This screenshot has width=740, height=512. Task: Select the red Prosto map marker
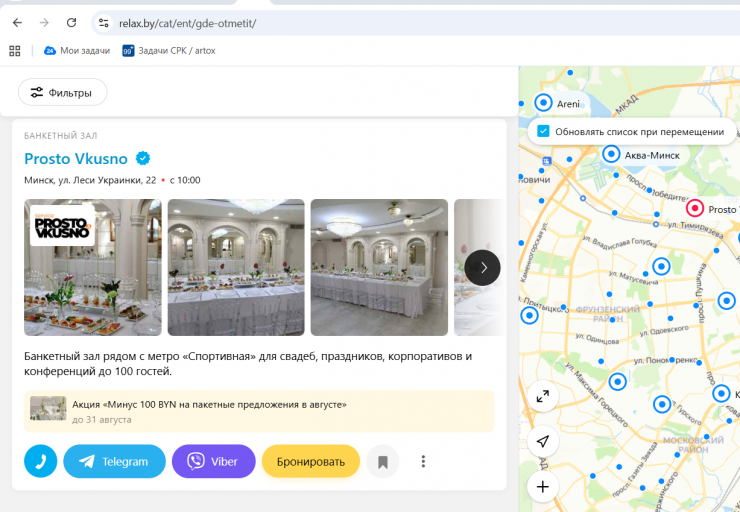pyautogui.click(x=695, y=208)
